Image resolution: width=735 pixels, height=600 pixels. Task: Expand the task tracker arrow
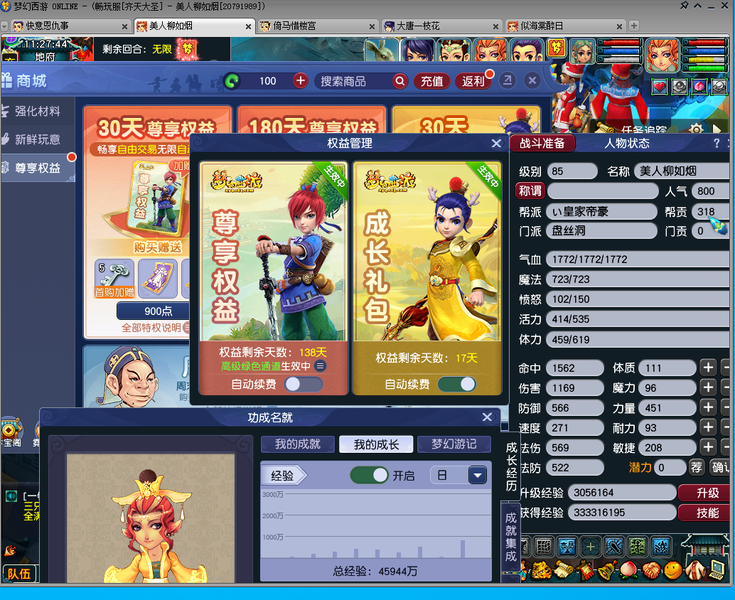point(717,128)
